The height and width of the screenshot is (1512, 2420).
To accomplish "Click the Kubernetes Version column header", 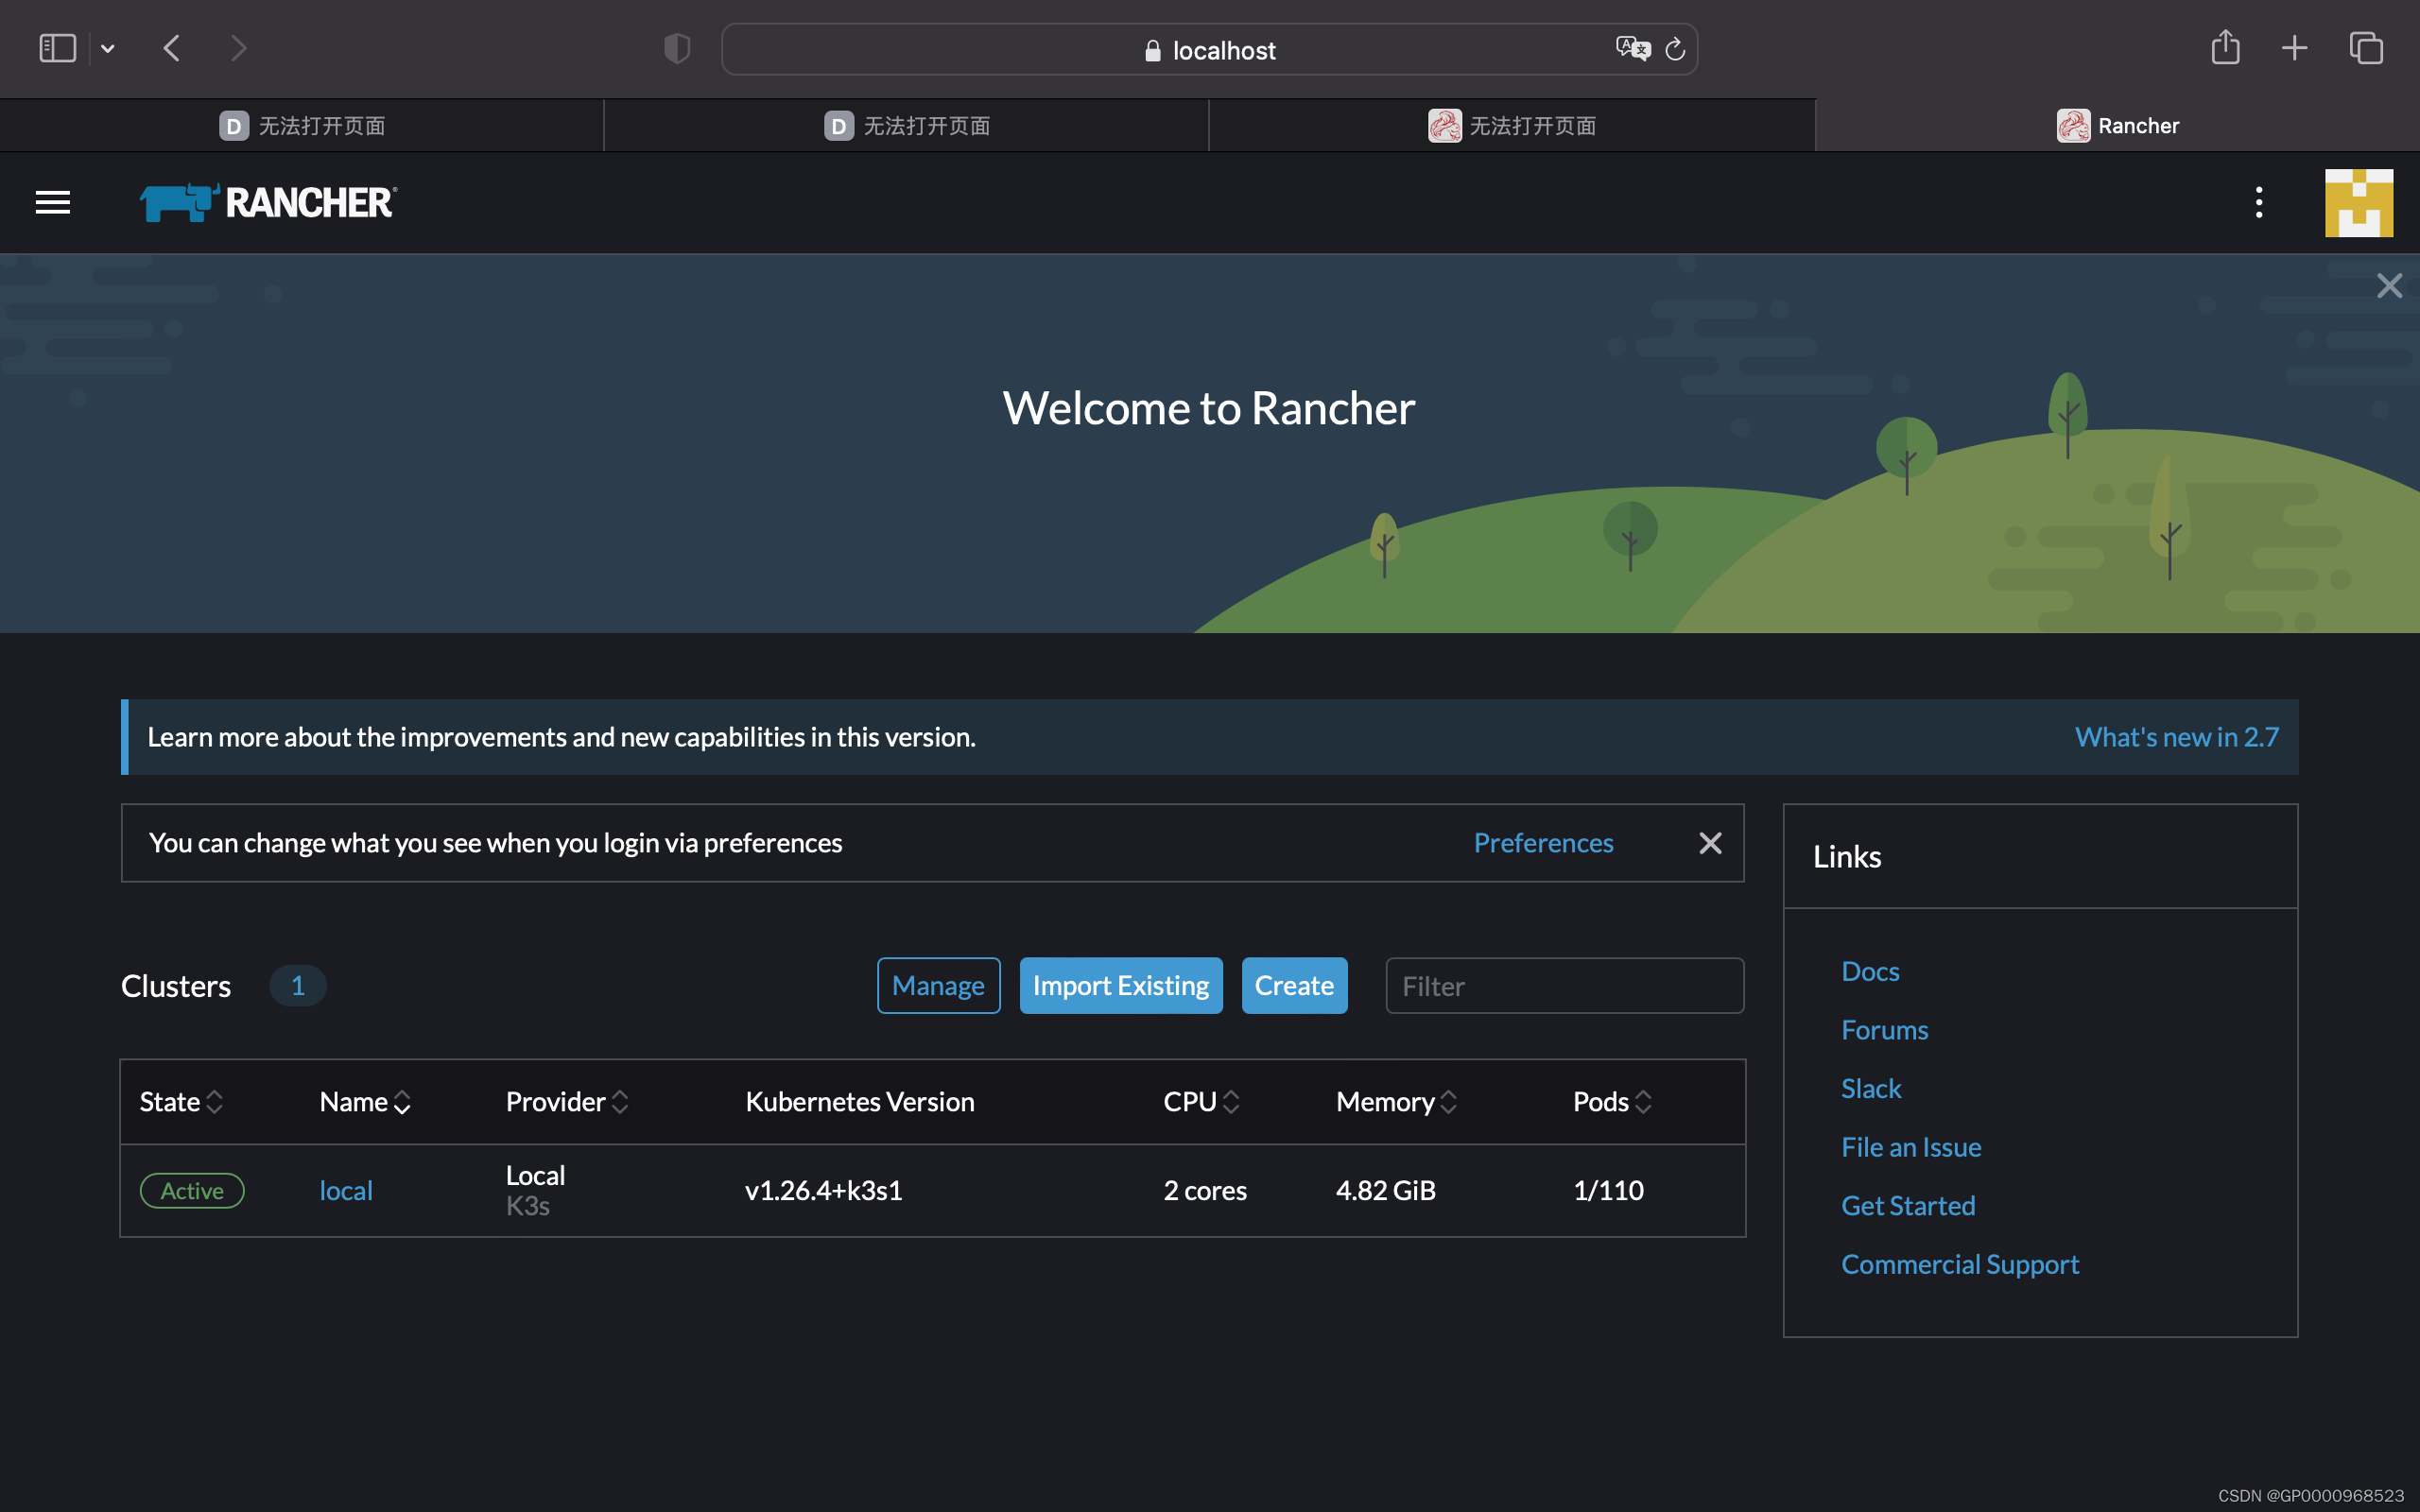I will tap(859, 1102).
